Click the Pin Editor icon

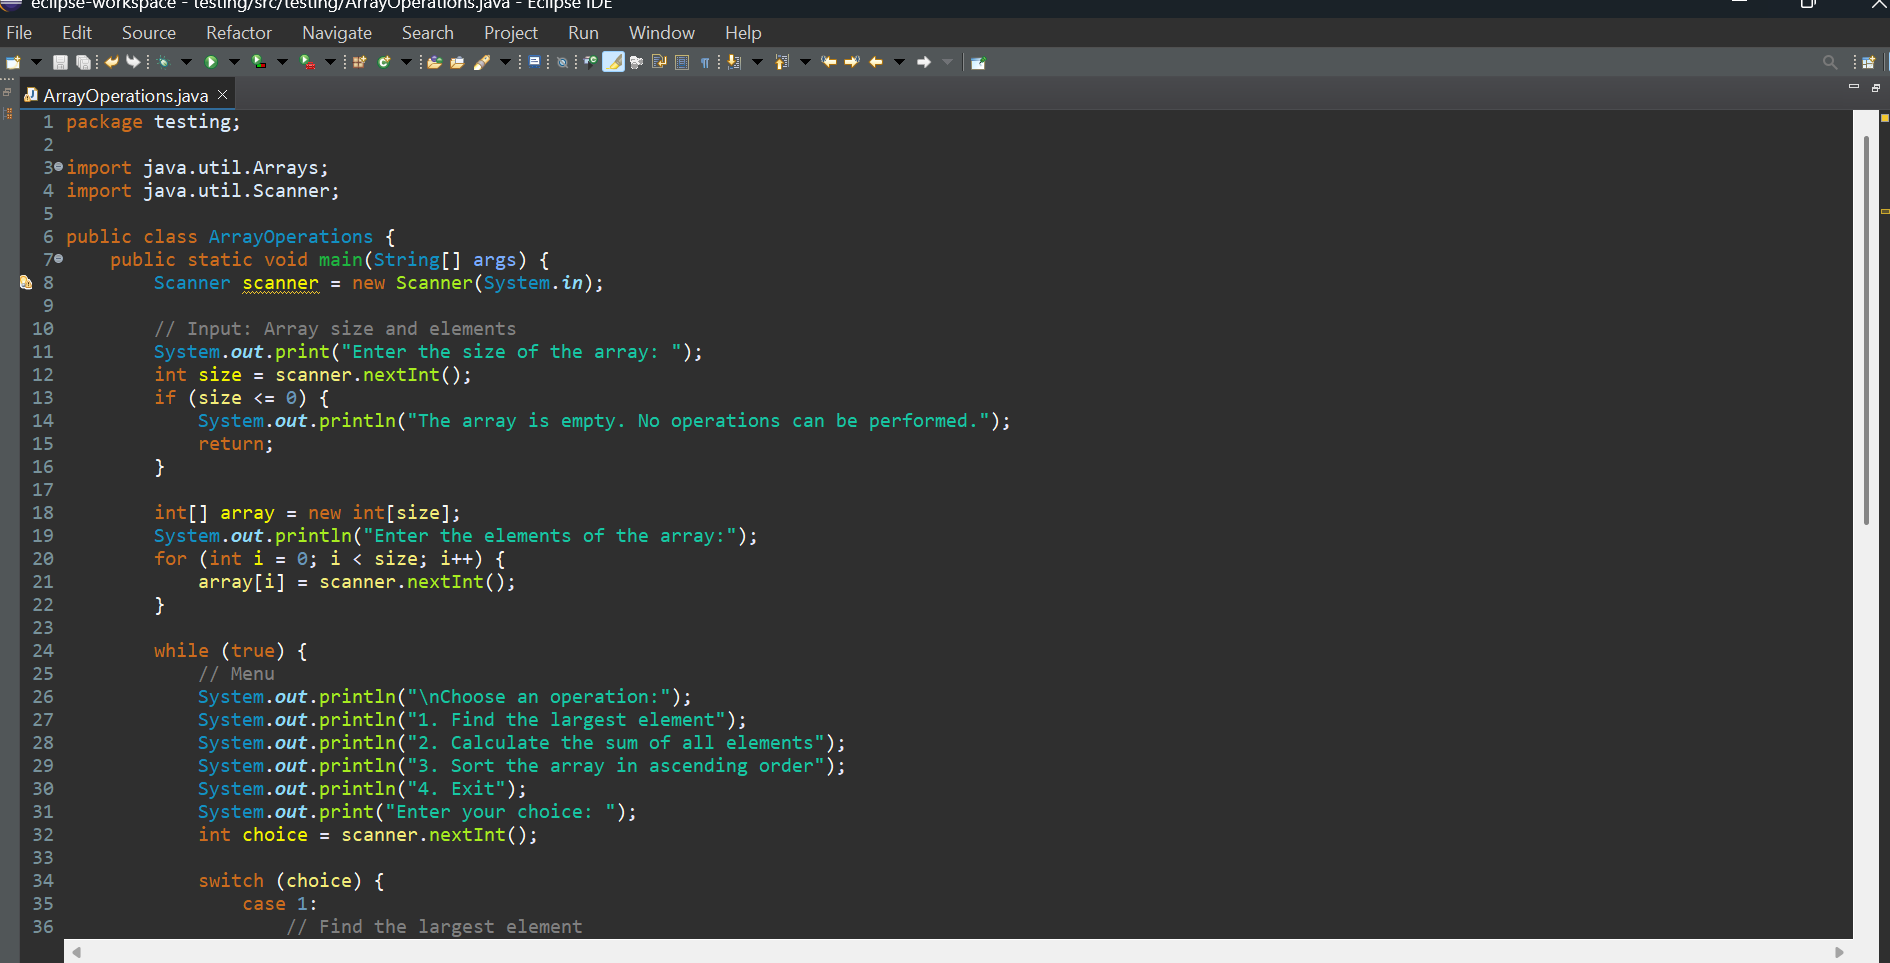pyautogui.click(x=979, y=62)
